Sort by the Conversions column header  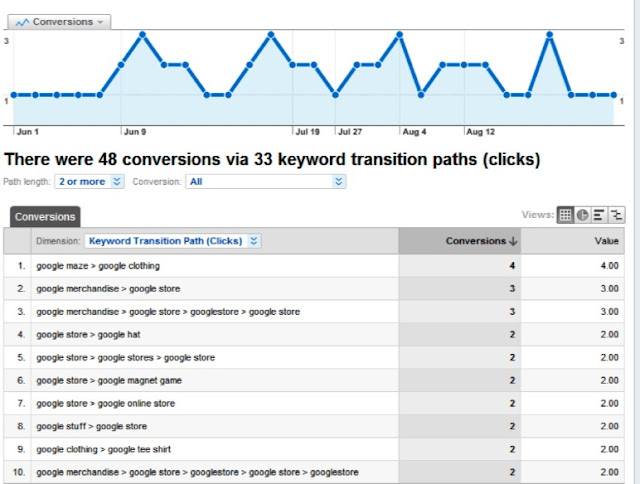[460, 241]
